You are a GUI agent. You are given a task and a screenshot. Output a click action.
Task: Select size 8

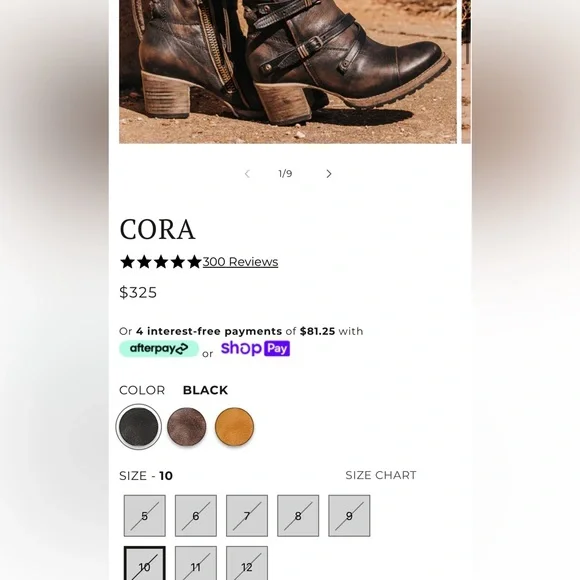pos(298,516)
